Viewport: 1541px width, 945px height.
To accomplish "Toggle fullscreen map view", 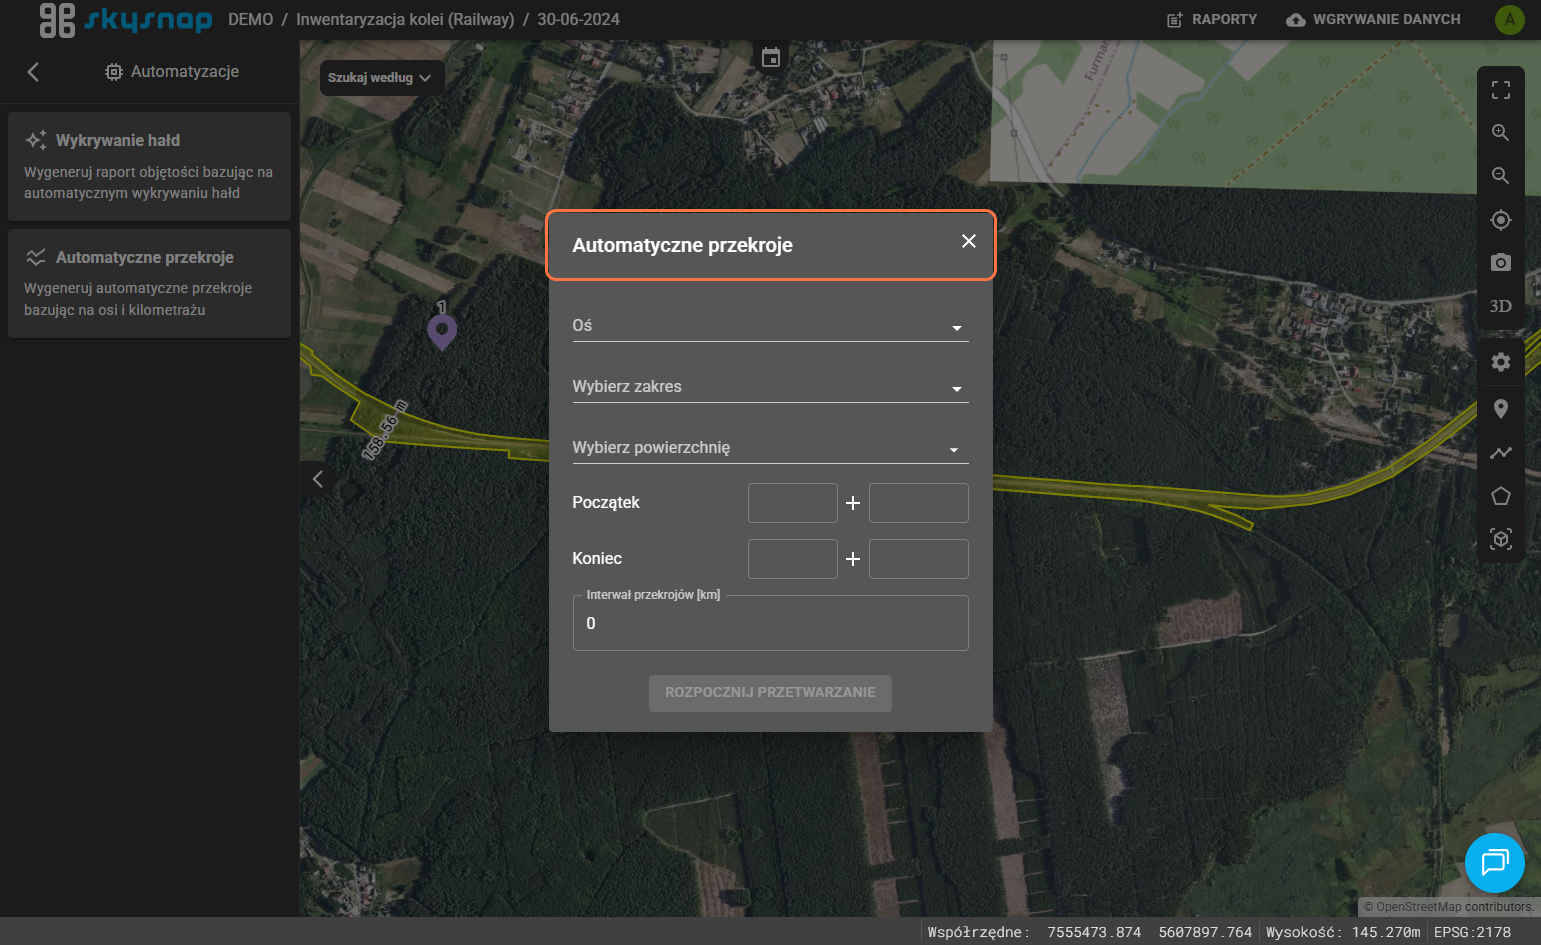I will [x=1500, y=90].
